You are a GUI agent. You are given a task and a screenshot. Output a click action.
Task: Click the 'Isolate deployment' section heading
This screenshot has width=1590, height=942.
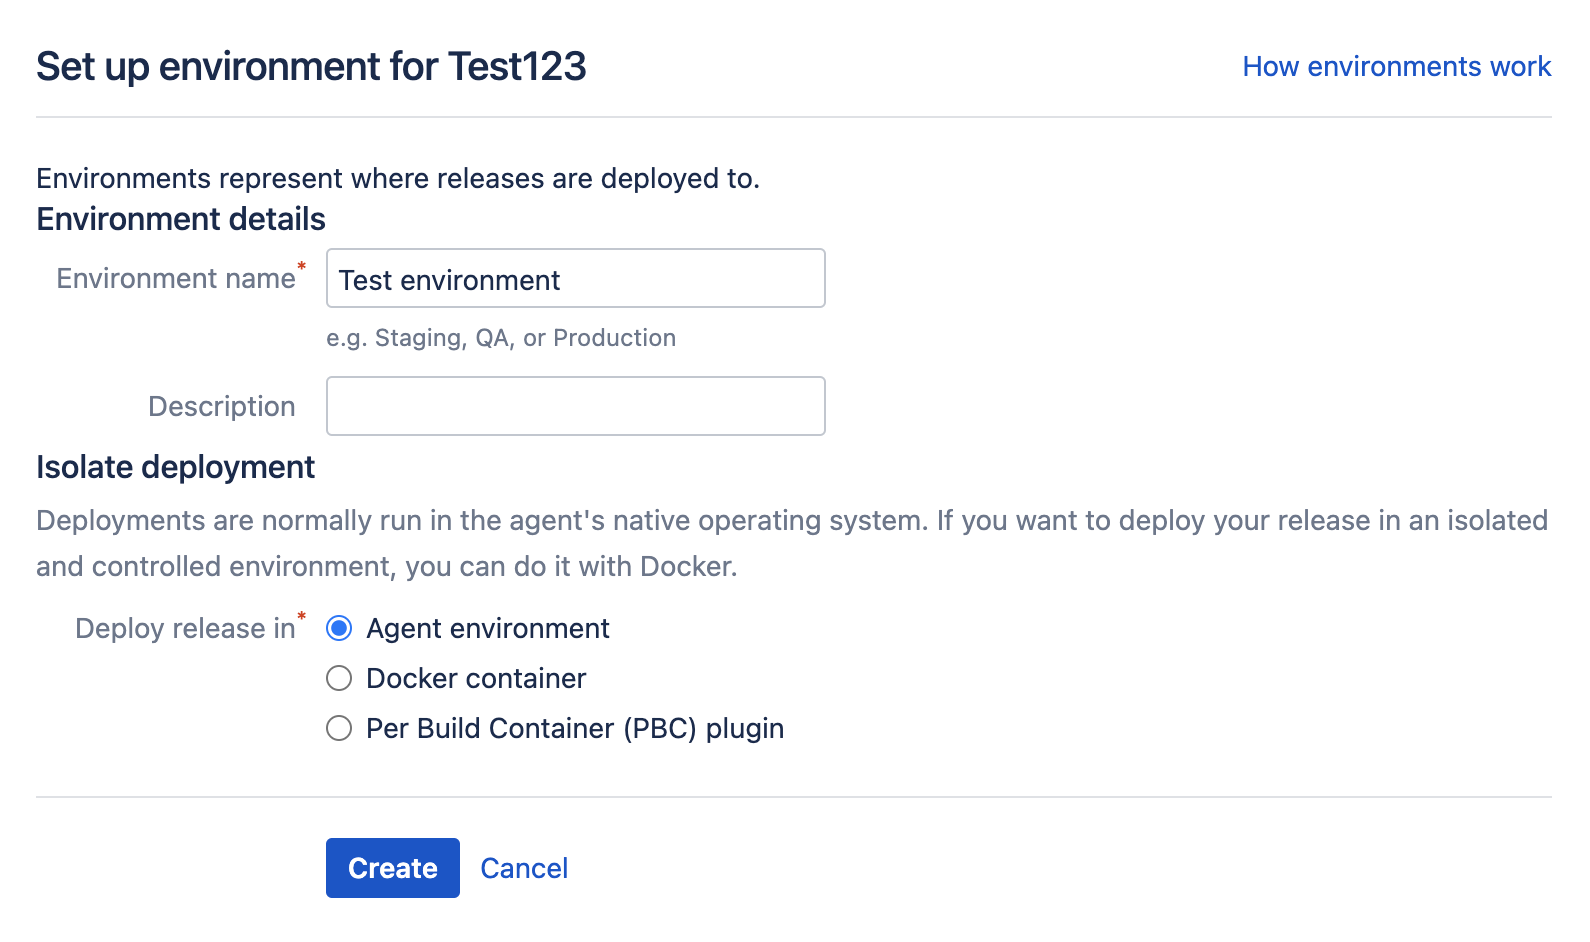(175, 467)
